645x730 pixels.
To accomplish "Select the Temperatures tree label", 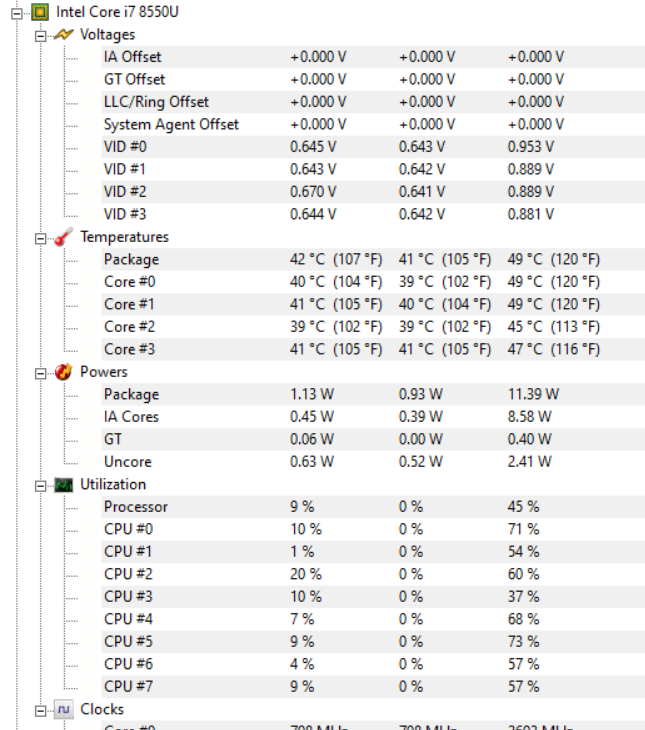I will [x=124, y=237].
